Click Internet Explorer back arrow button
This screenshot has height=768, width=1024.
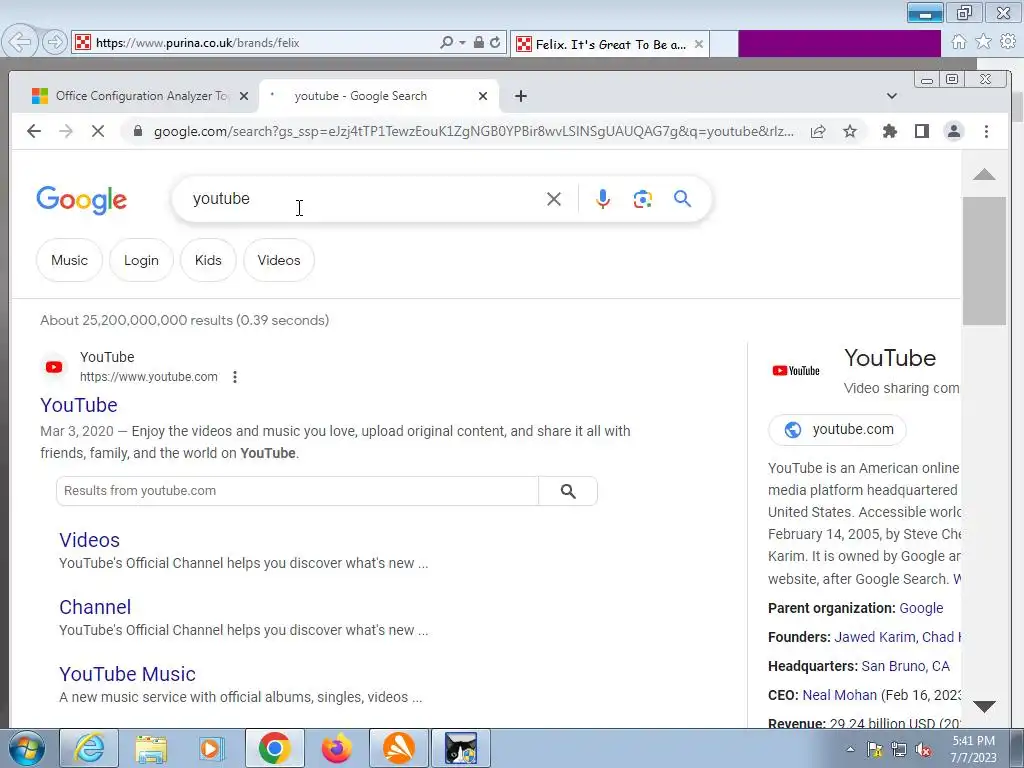20,42
